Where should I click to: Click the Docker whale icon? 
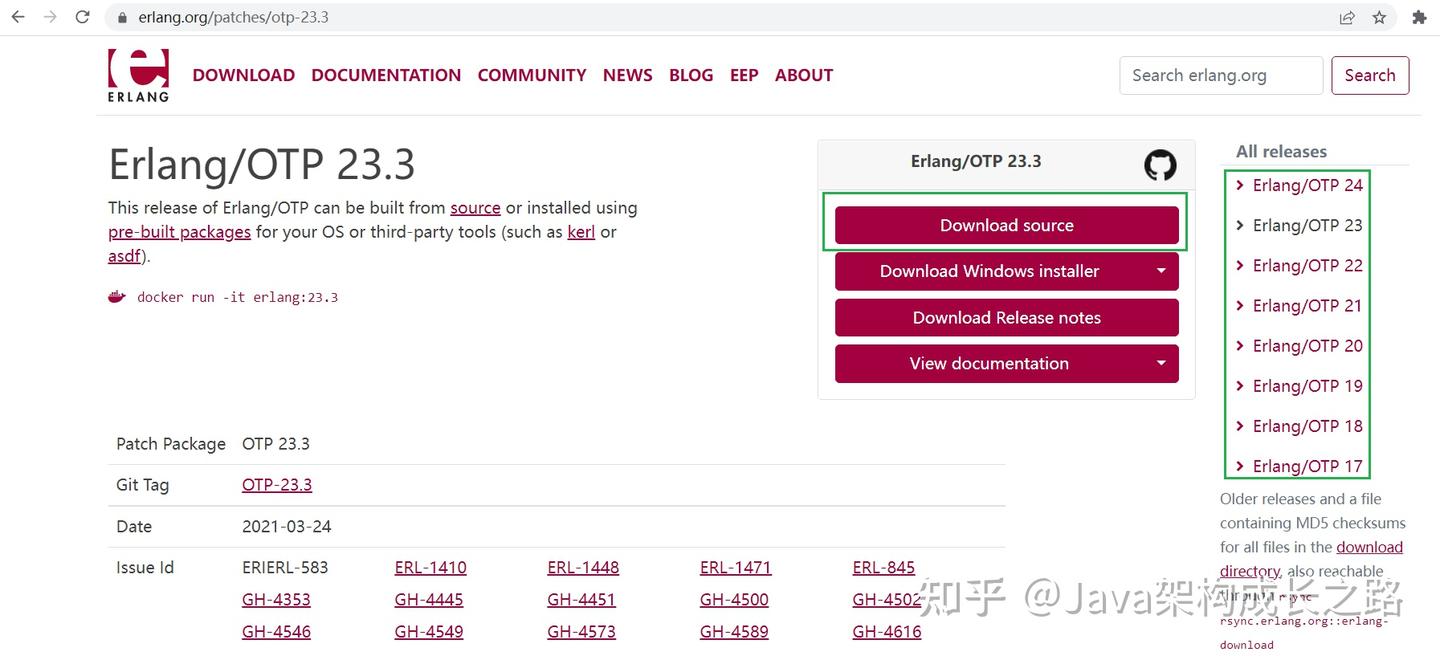tap(117, 297)
